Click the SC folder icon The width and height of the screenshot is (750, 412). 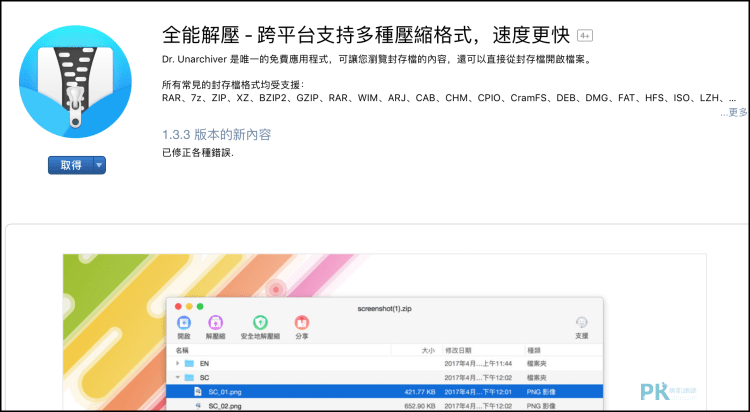point(189,378)
